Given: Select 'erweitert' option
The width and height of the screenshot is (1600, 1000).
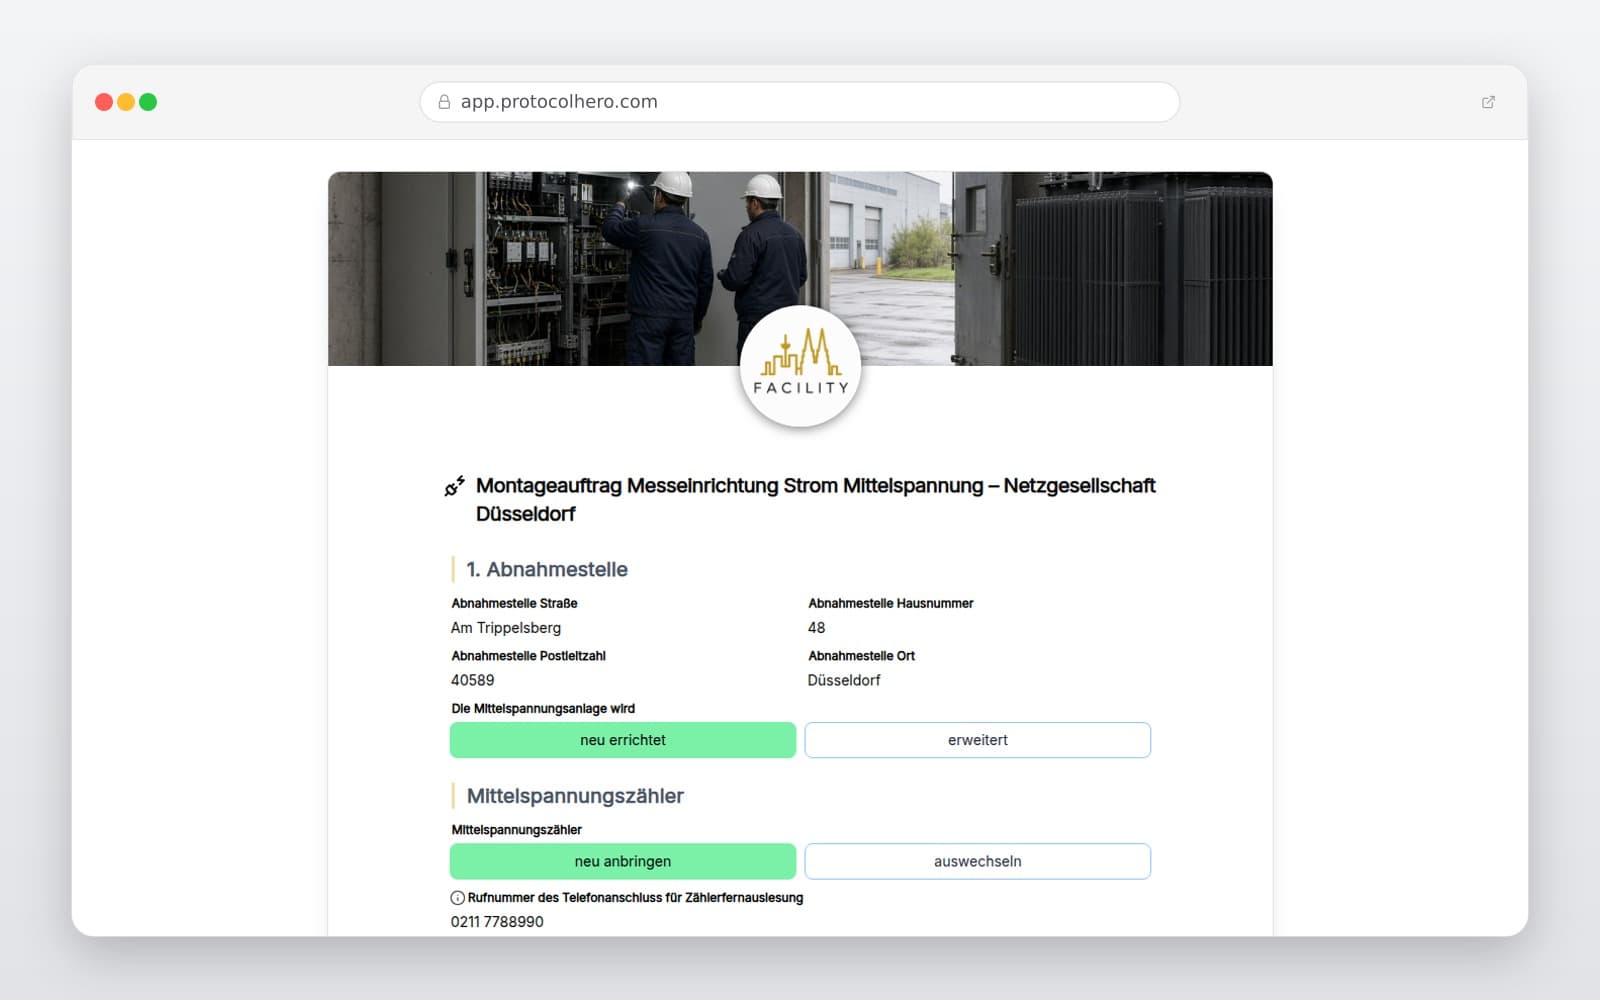Looking at the screenshot, I should [x=978, y=740].
